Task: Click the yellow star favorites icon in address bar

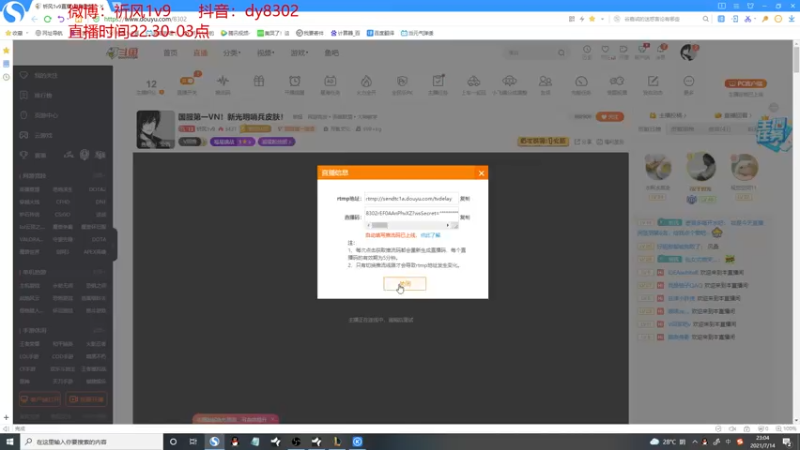Action: coord(592,19)
